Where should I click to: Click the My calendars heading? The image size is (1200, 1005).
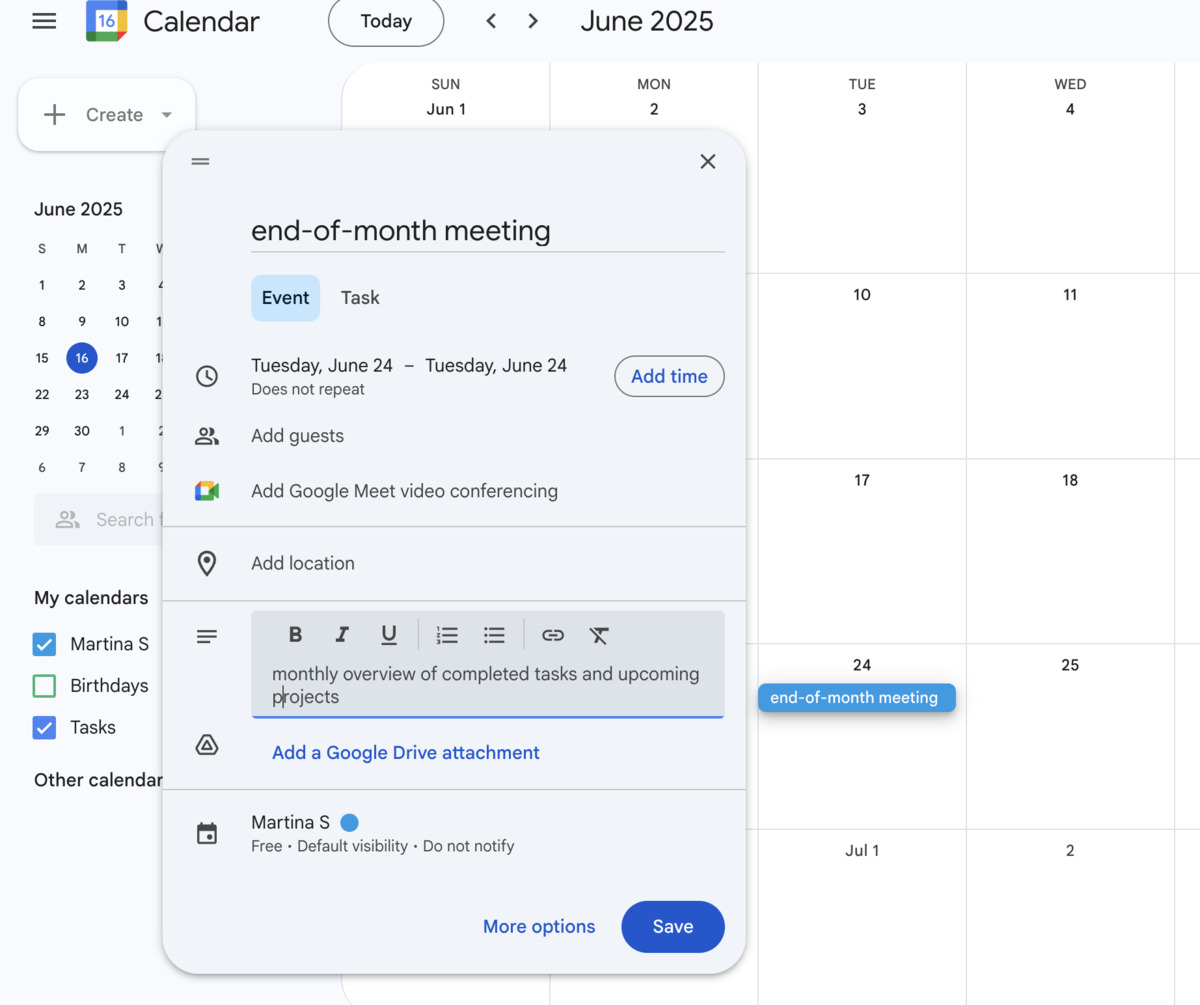91,598
